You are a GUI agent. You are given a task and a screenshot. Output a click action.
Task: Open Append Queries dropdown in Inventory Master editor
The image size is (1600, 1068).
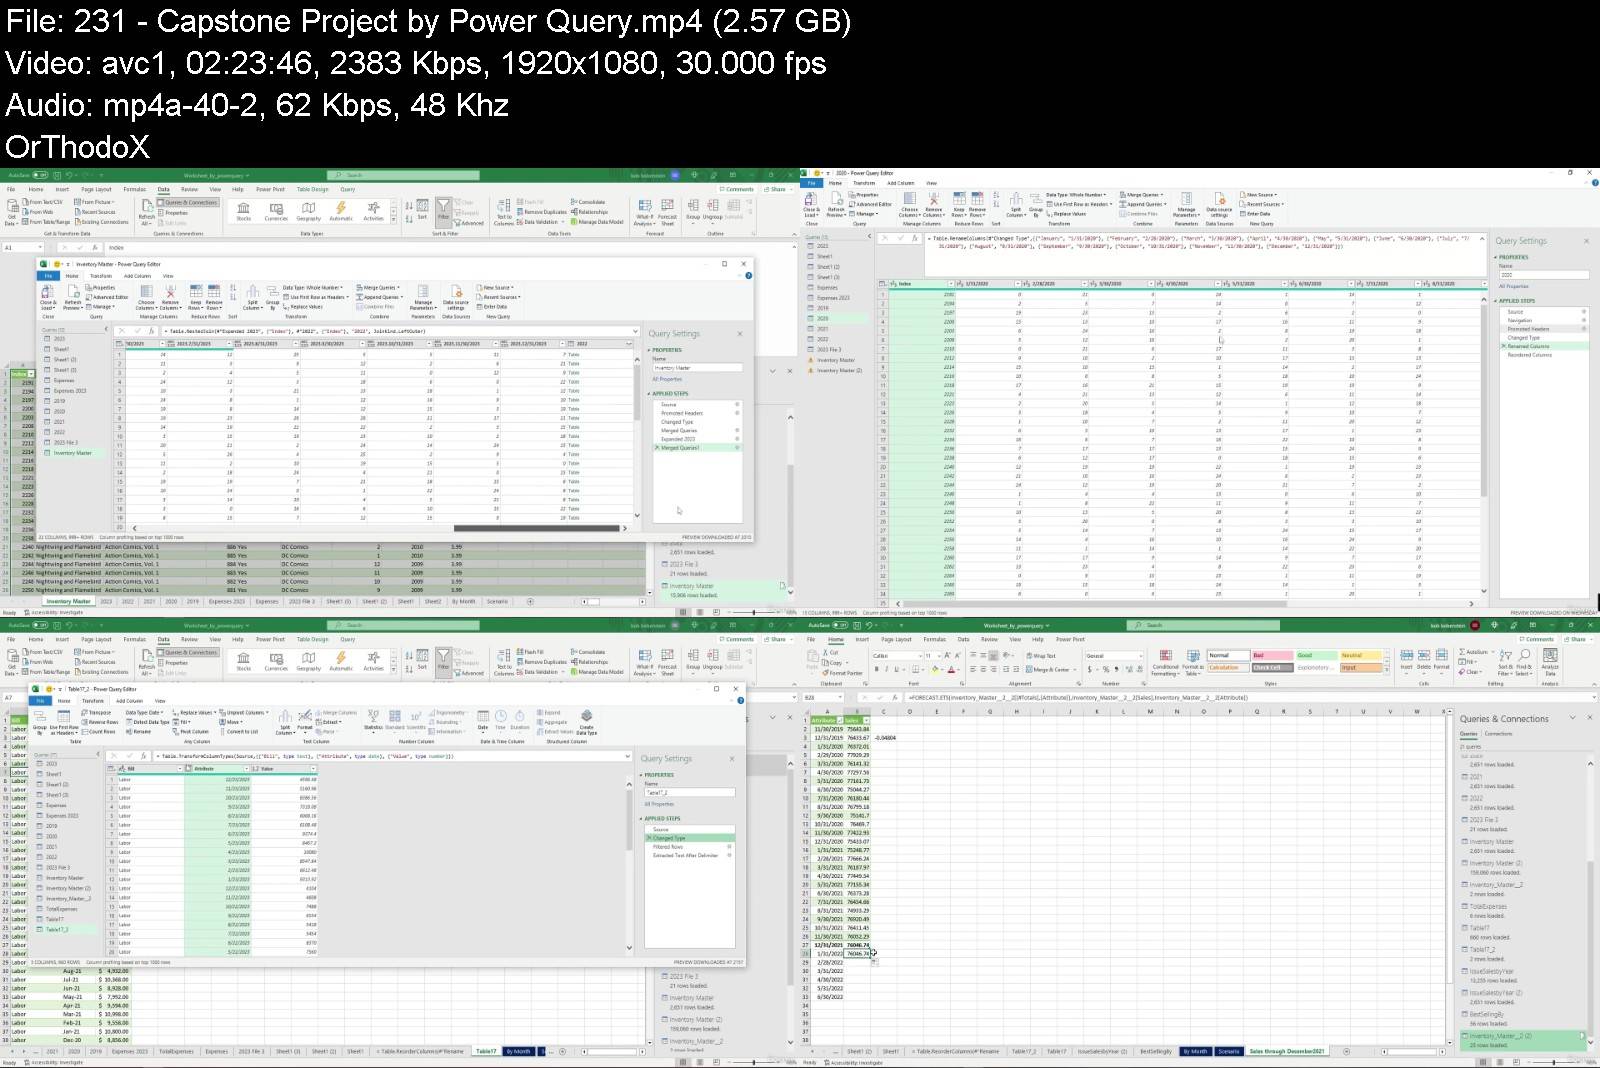pos(380,297)
